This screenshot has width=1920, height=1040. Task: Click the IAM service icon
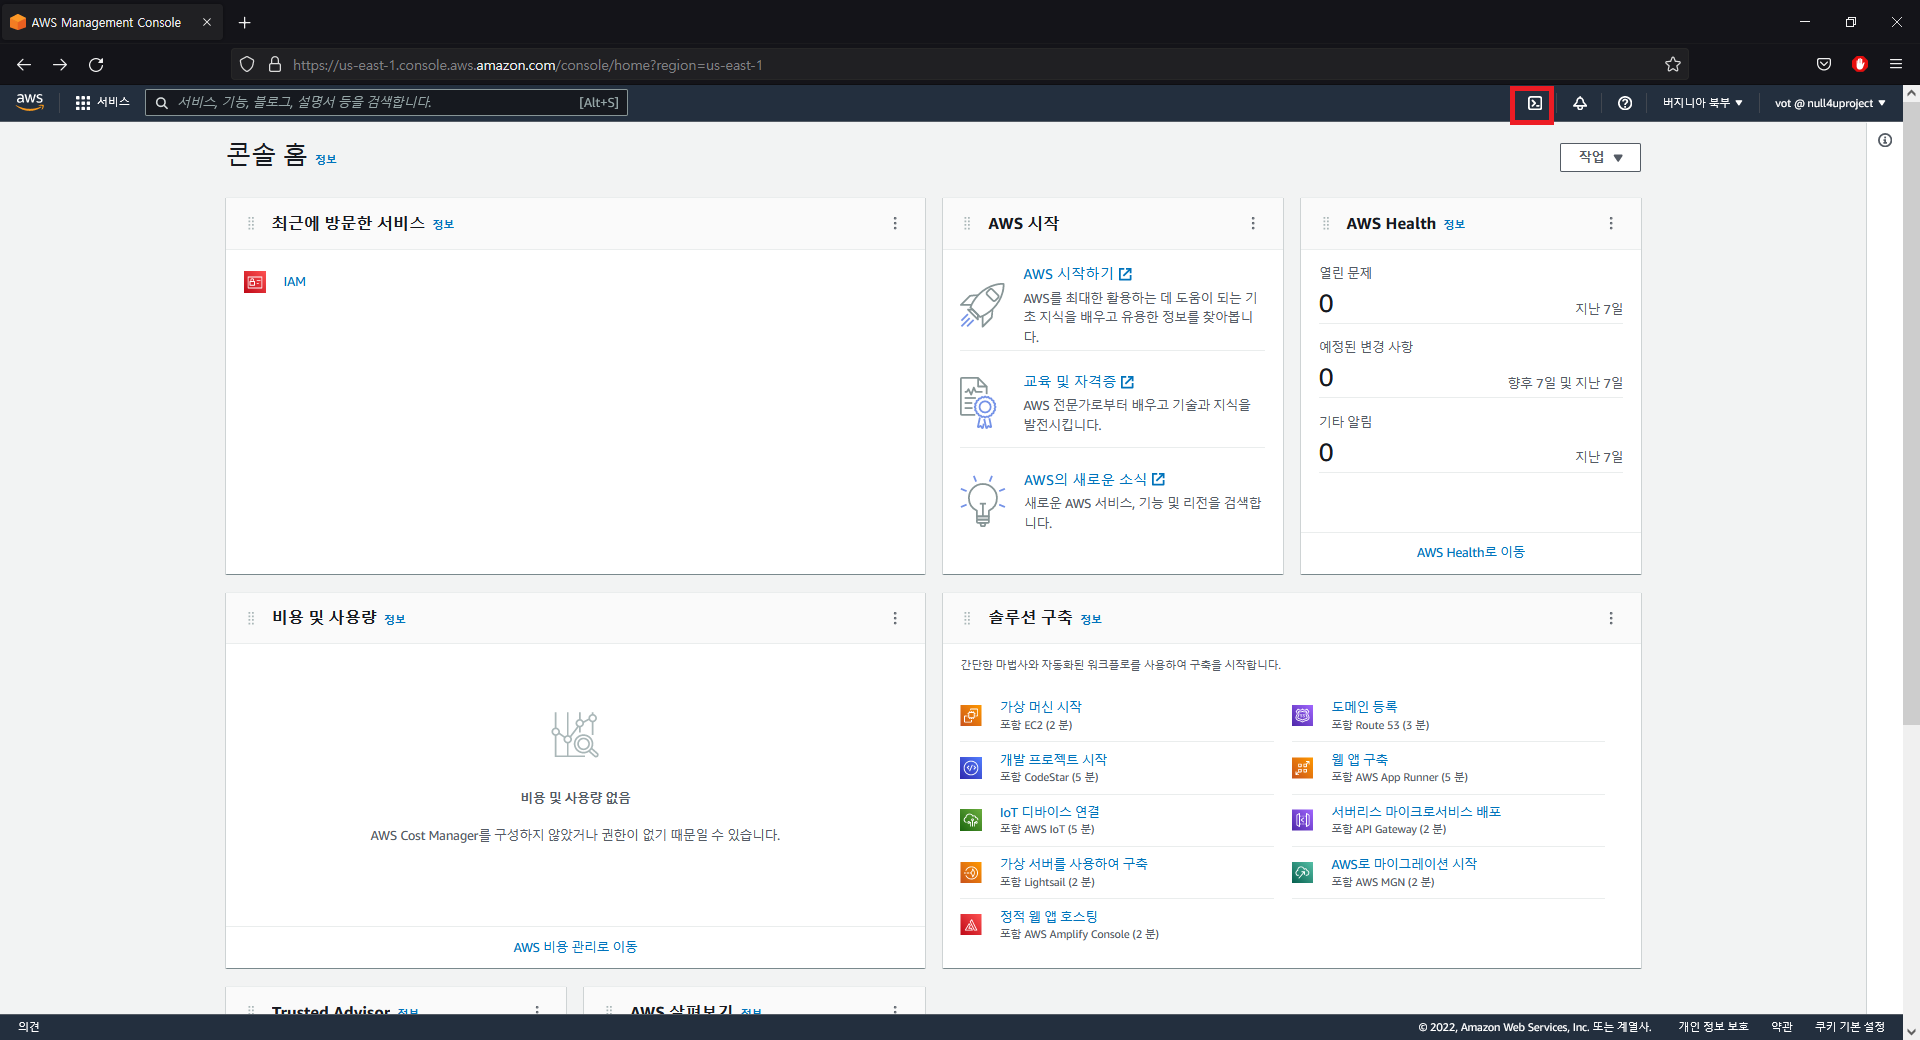255,282
